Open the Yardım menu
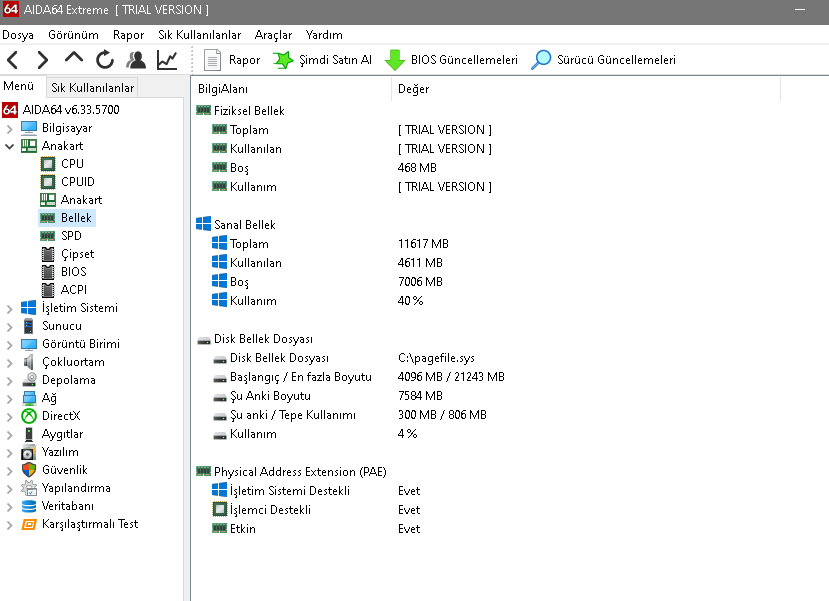The height and width of the screenshot is (601, 829). [324, 35]
